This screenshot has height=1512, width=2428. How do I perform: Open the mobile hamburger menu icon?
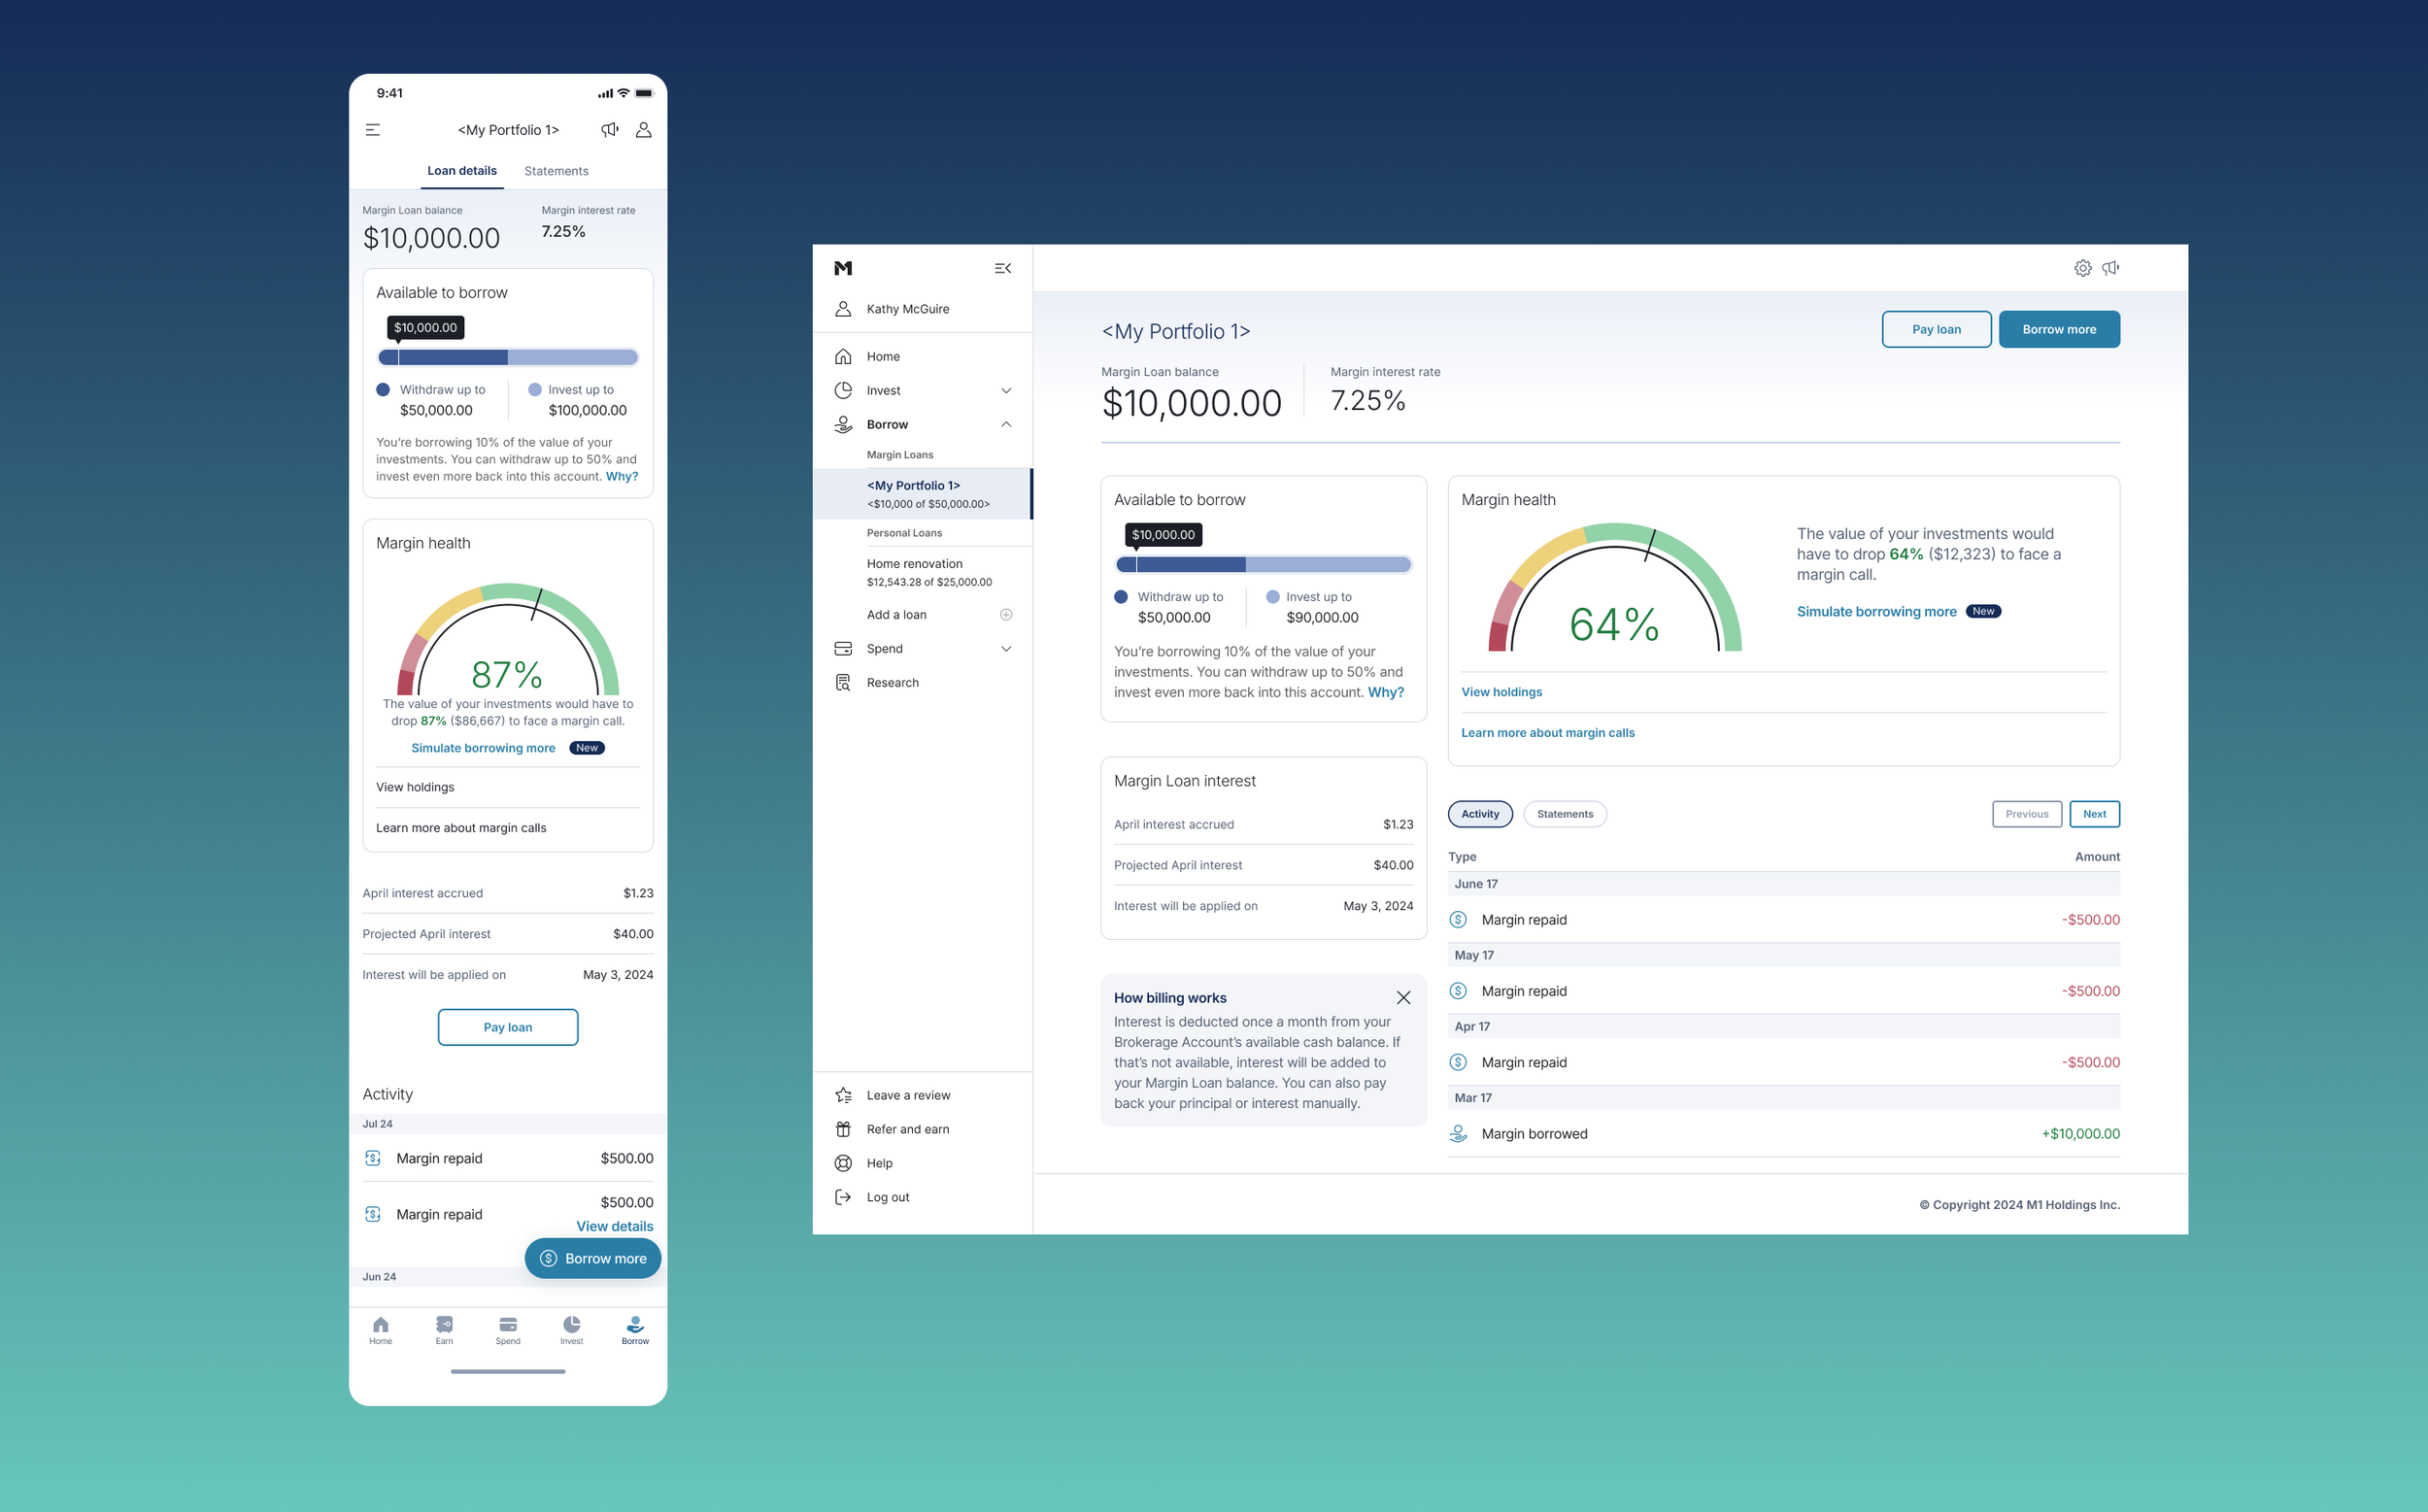click(x=373, y=130)
